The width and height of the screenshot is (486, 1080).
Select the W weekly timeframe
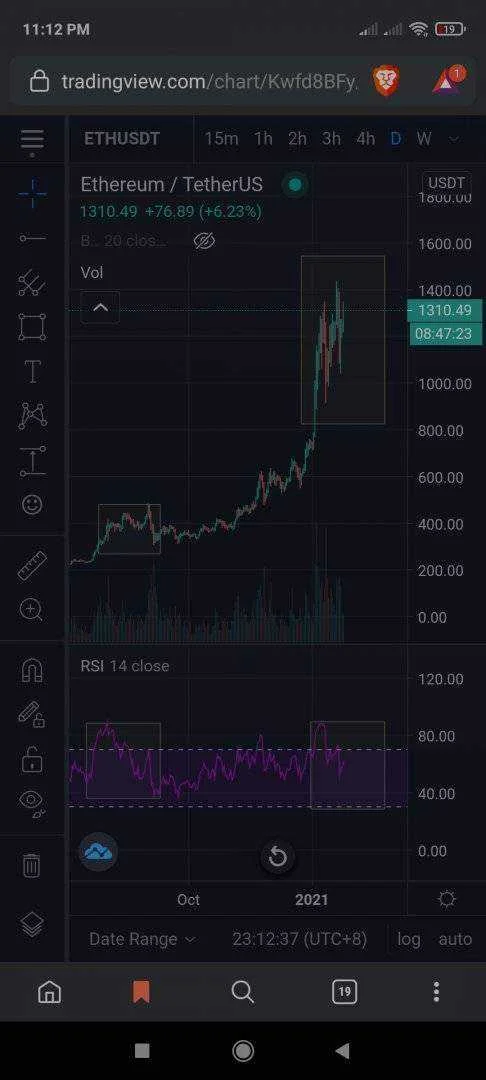(x=424, y=138)
